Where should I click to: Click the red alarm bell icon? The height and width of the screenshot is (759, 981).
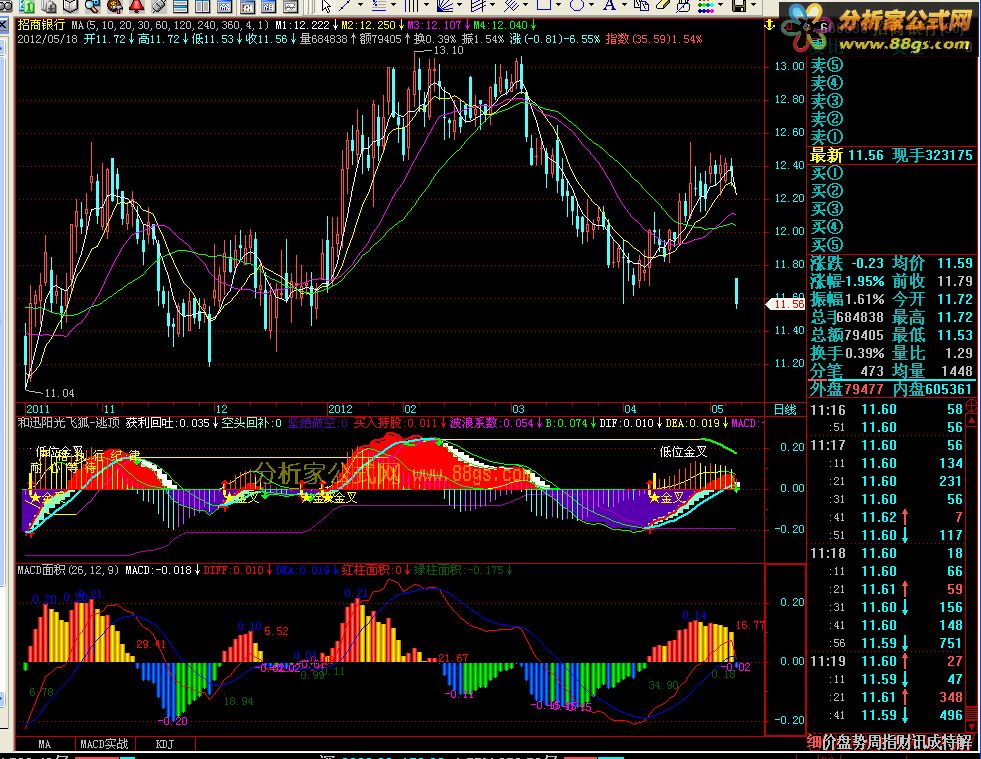coord(136,6)
